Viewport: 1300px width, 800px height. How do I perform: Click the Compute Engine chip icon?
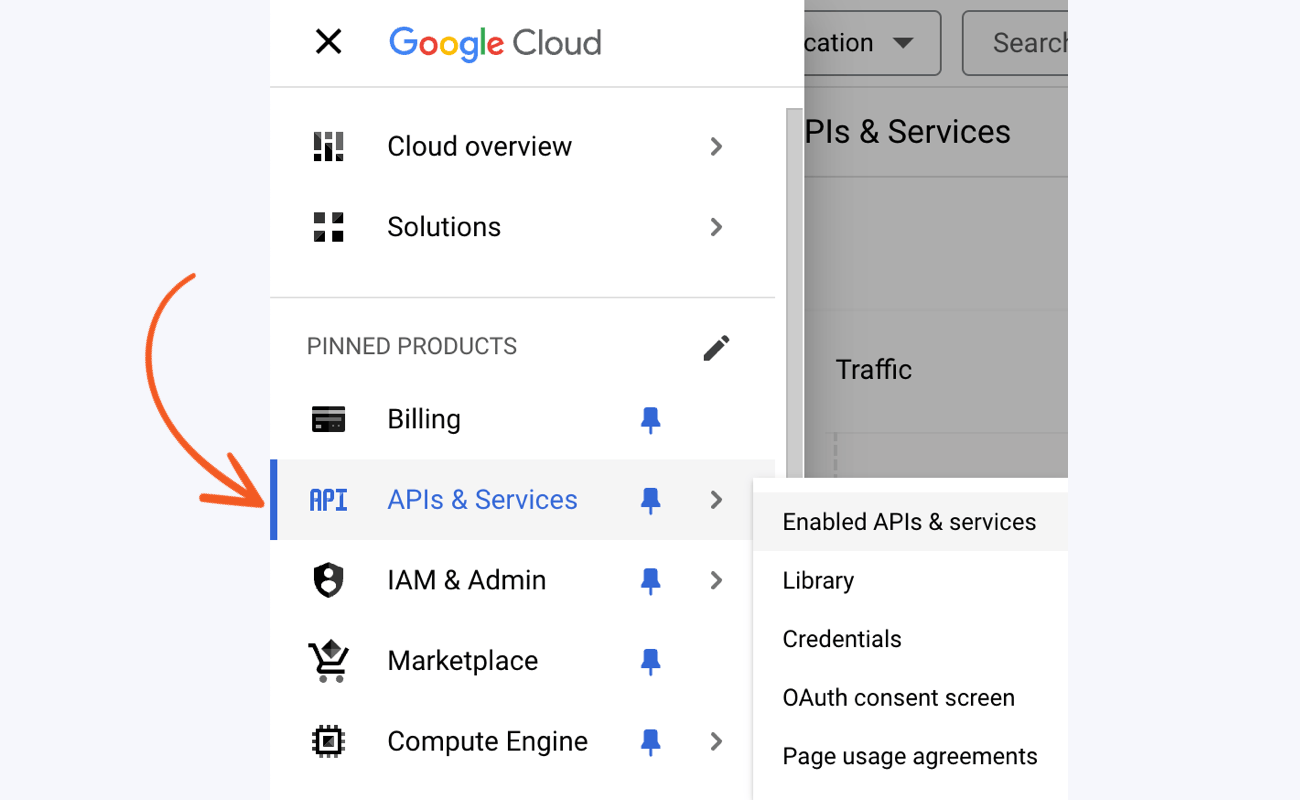point(328,741)
